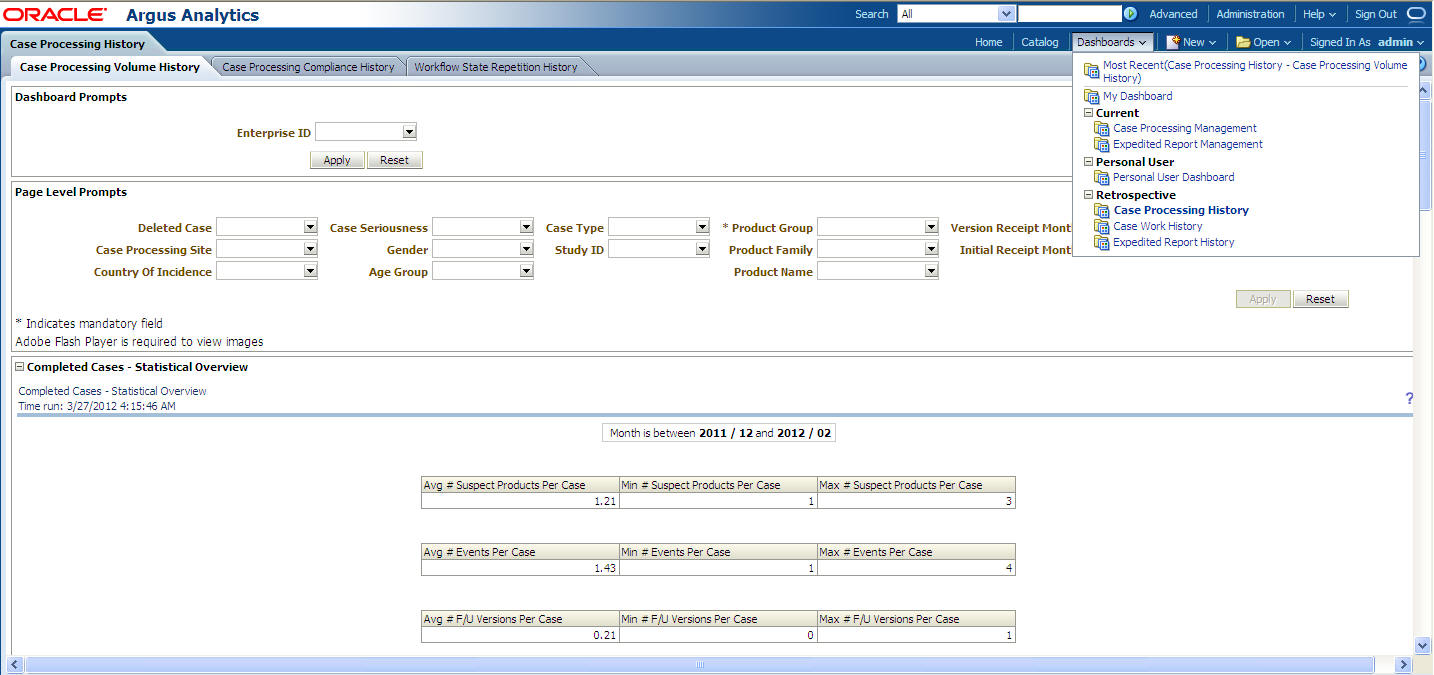Open the Expedited Report History link

click(x=1174, y=242)
